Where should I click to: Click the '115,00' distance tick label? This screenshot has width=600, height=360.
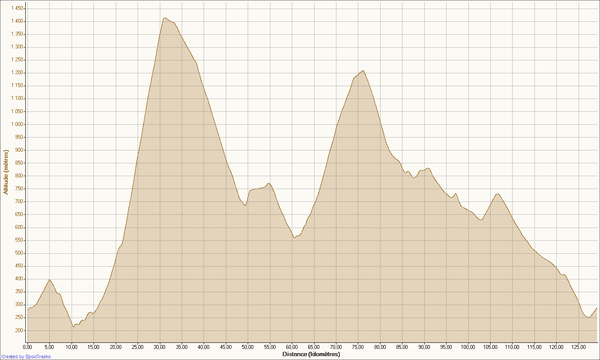(534, 347)
